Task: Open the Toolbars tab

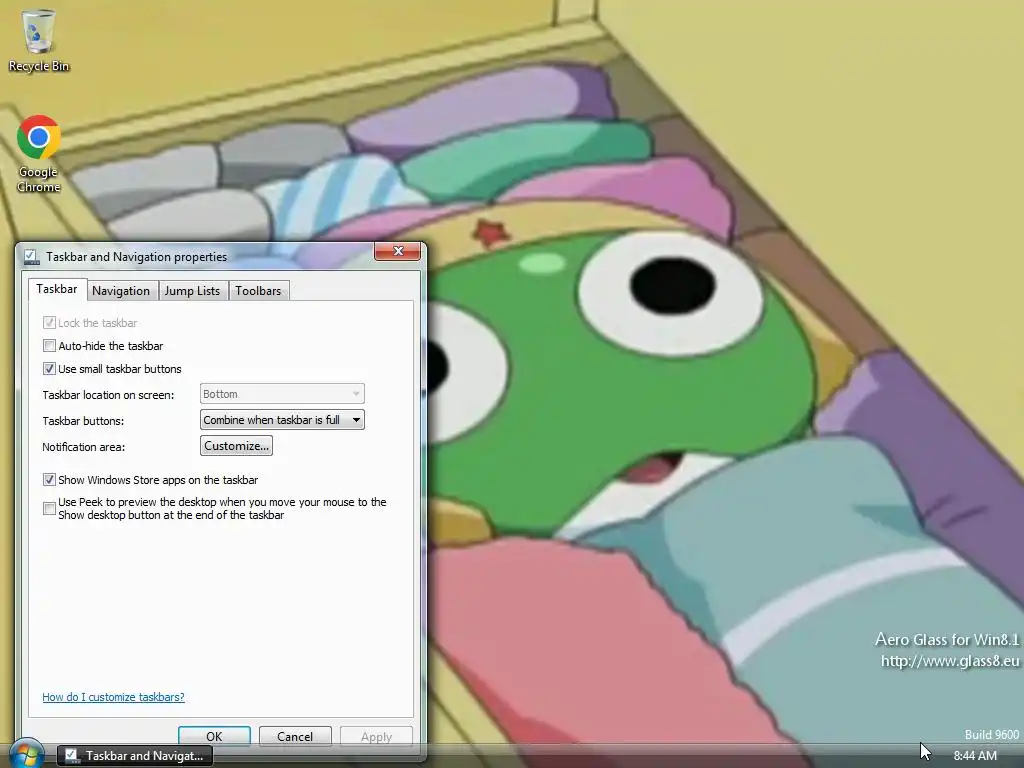Action: (x=258, y=291)
